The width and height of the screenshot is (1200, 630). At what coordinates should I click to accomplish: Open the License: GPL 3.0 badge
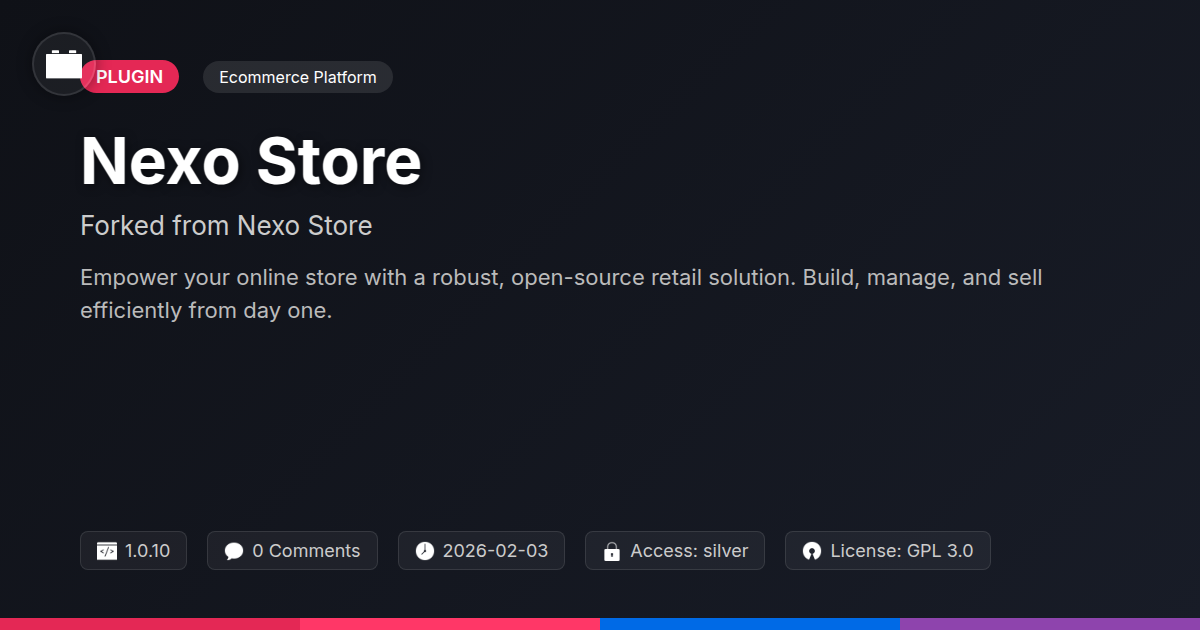(x=888, y=551)
